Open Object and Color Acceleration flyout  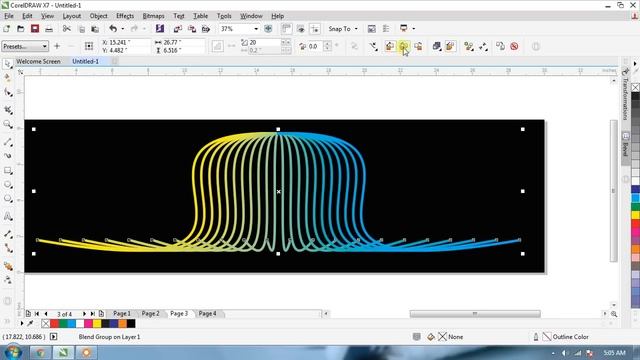(x=436, y=46)
